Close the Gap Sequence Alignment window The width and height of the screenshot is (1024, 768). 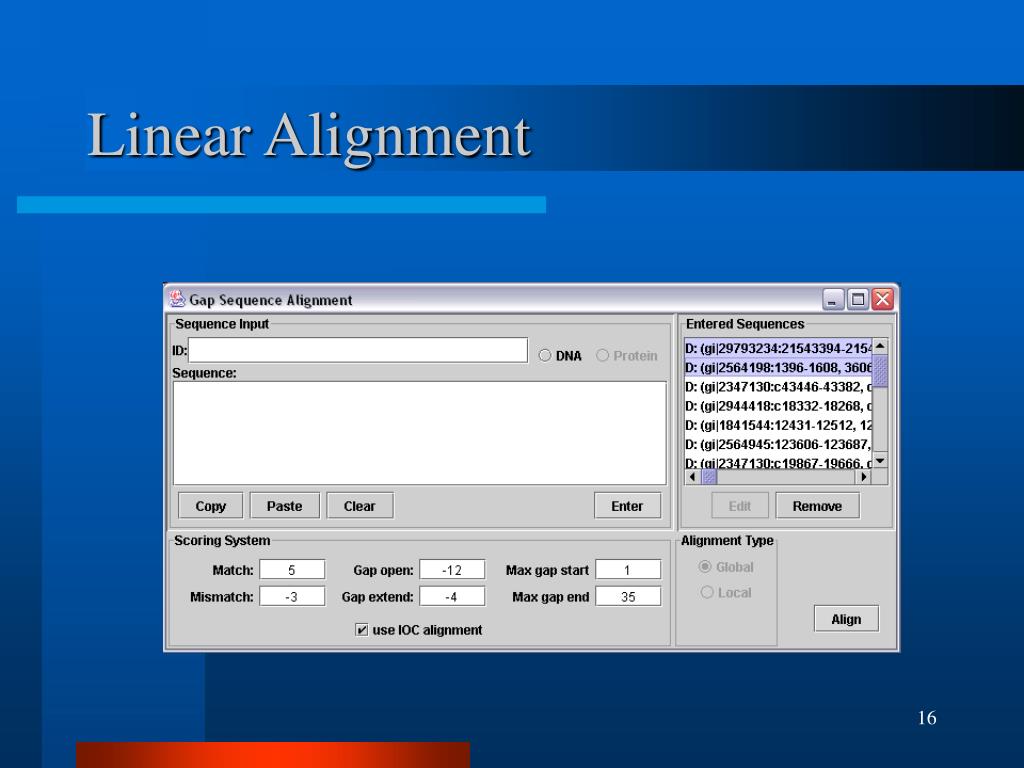point(882,299)
